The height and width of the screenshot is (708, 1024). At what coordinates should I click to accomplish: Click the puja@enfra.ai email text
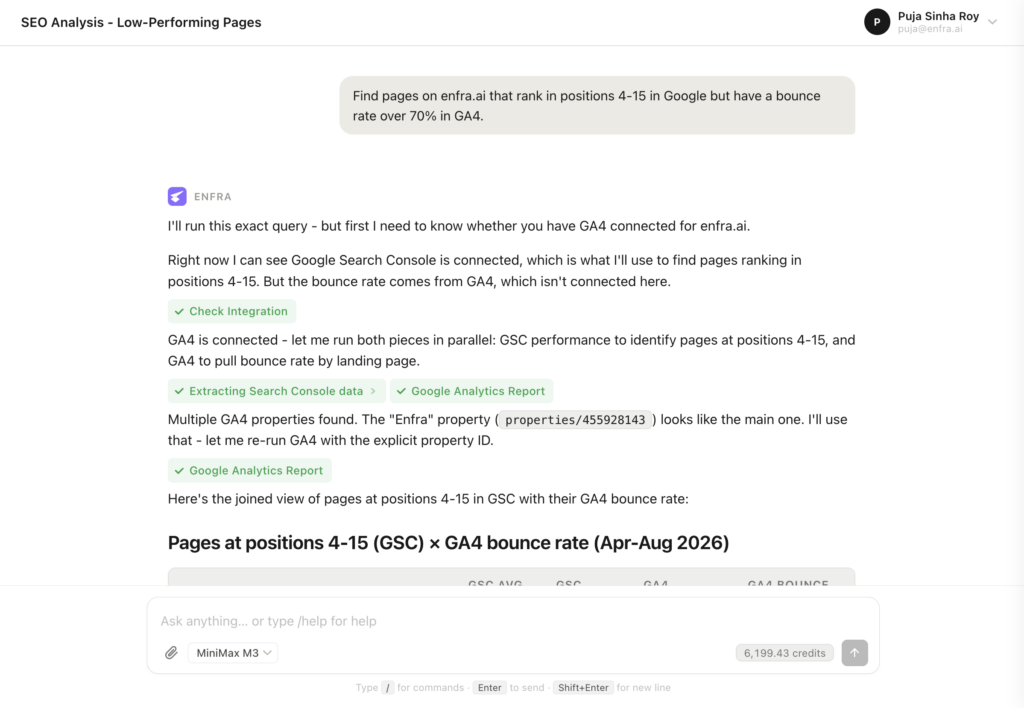pyautogui.click(x=929, y=29)
